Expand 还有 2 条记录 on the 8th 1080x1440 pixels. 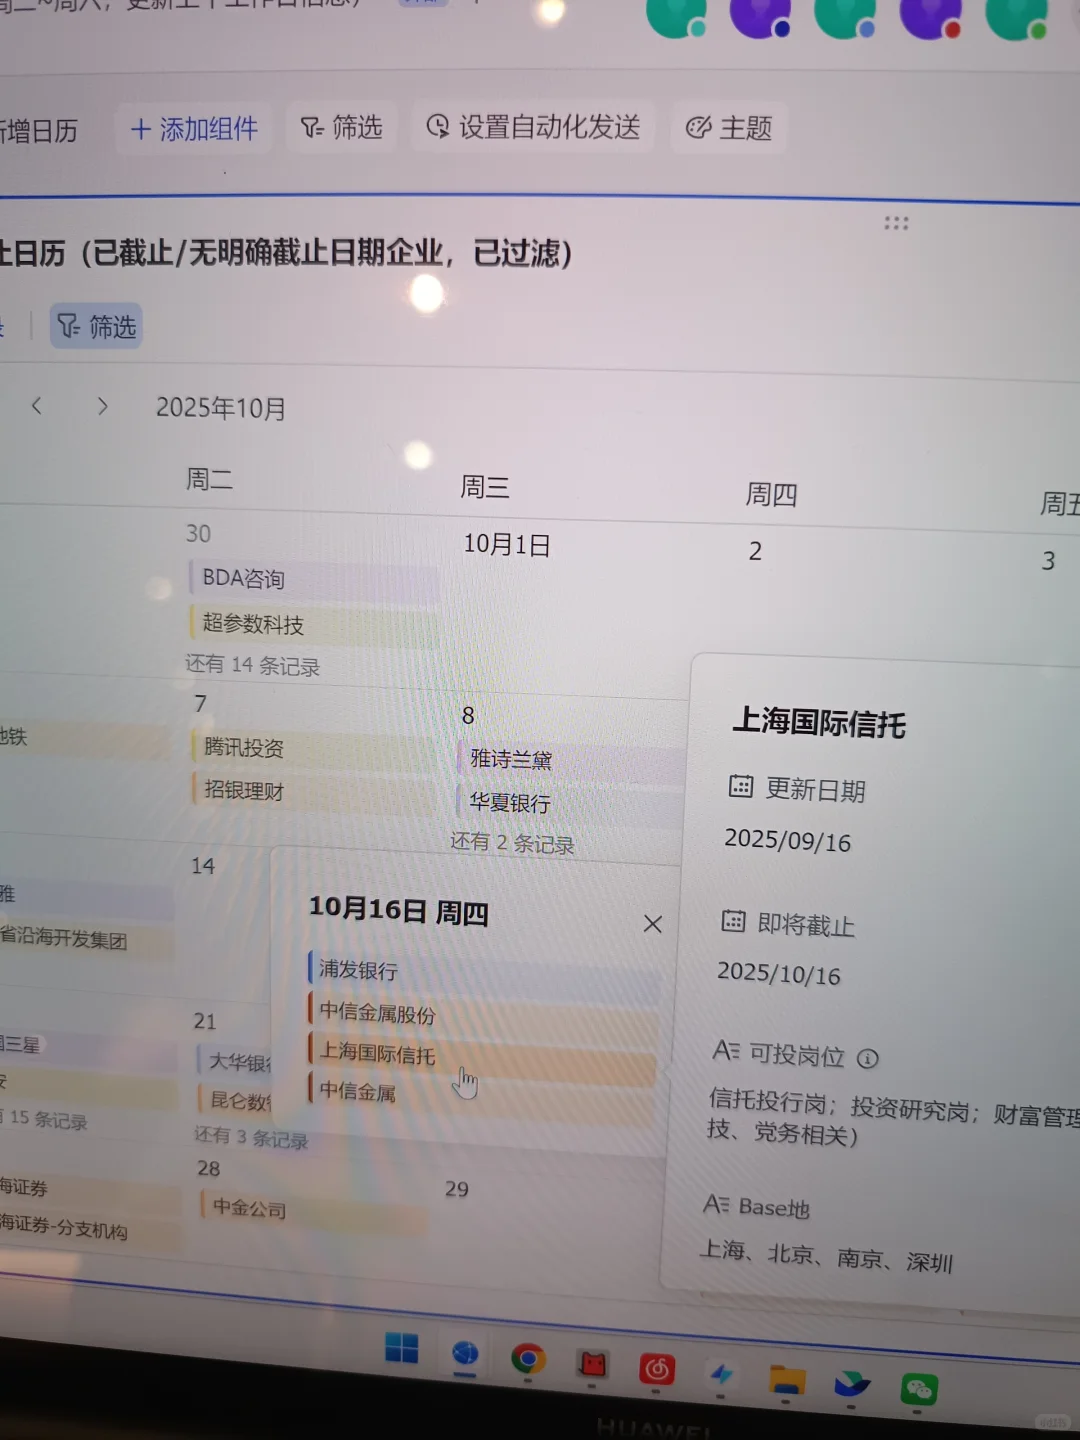point(512,843)
